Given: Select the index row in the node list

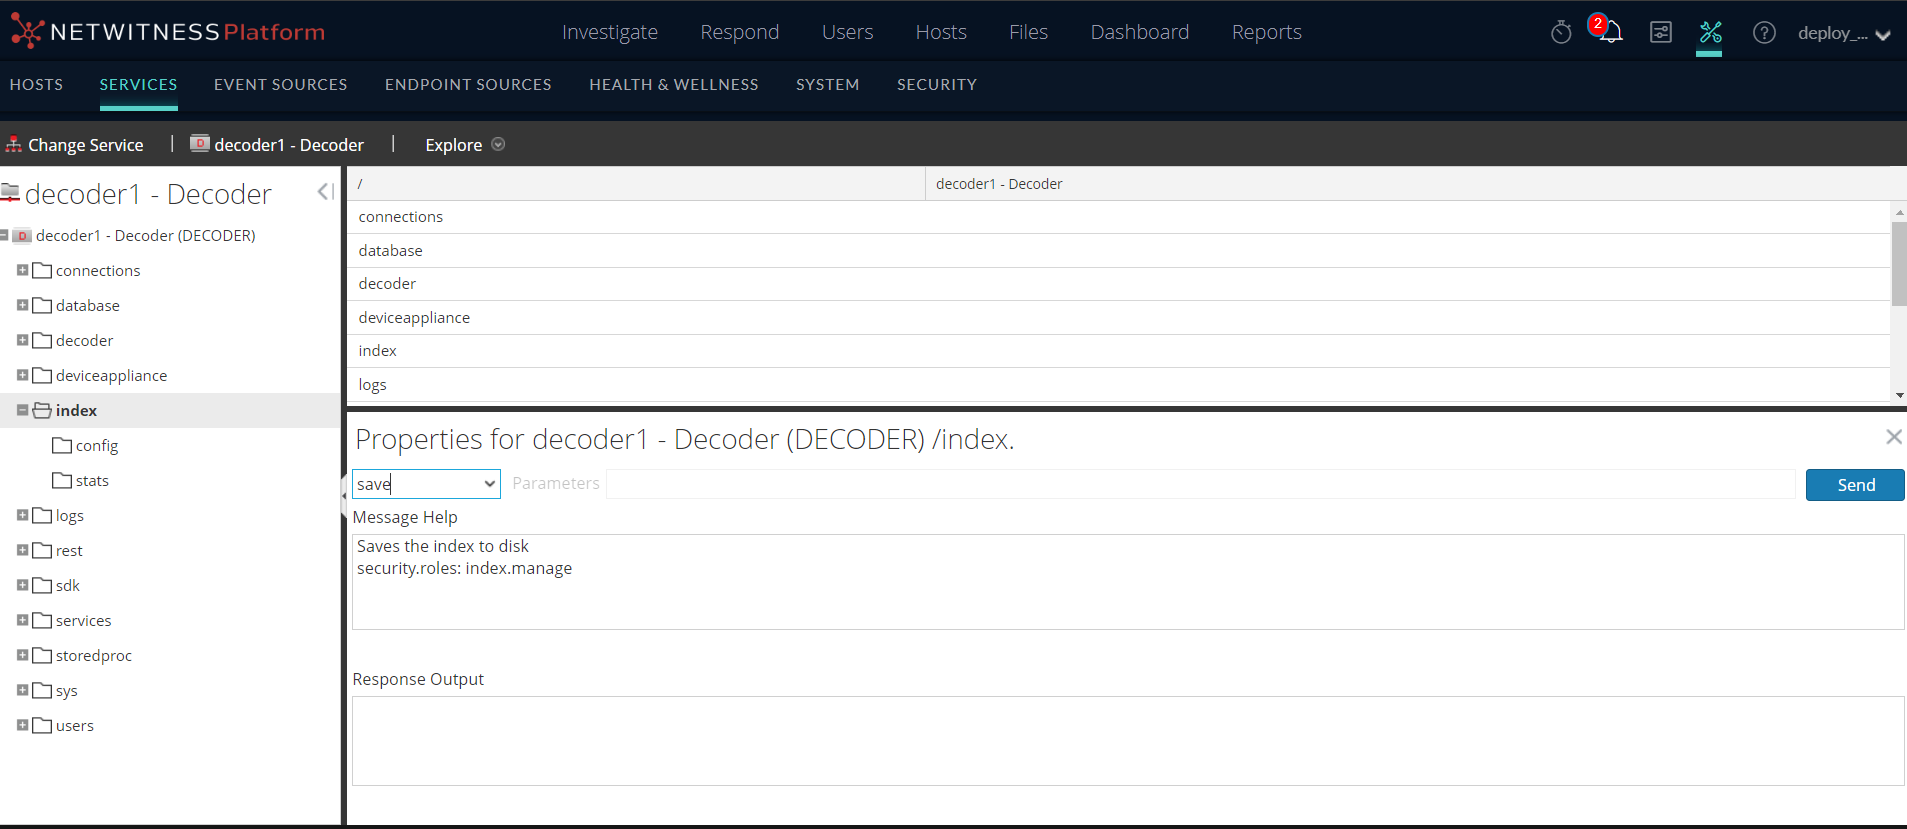Looking at the screenshot, I should click(1119, 351).
